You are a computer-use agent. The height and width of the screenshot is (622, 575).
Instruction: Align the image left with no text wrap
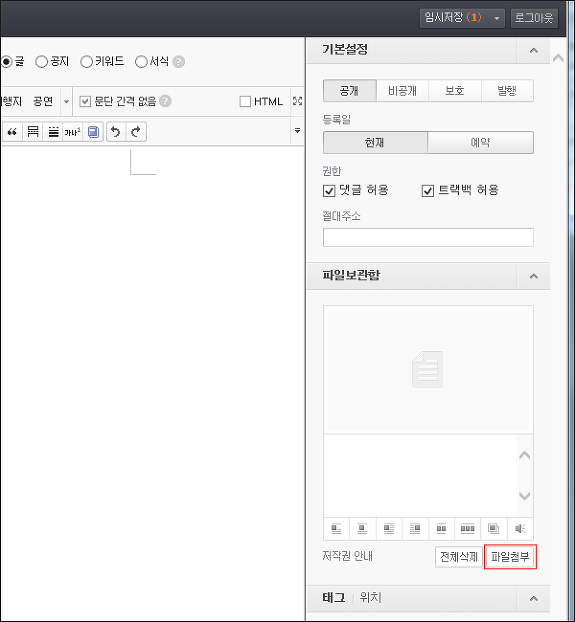pos(336,529)
